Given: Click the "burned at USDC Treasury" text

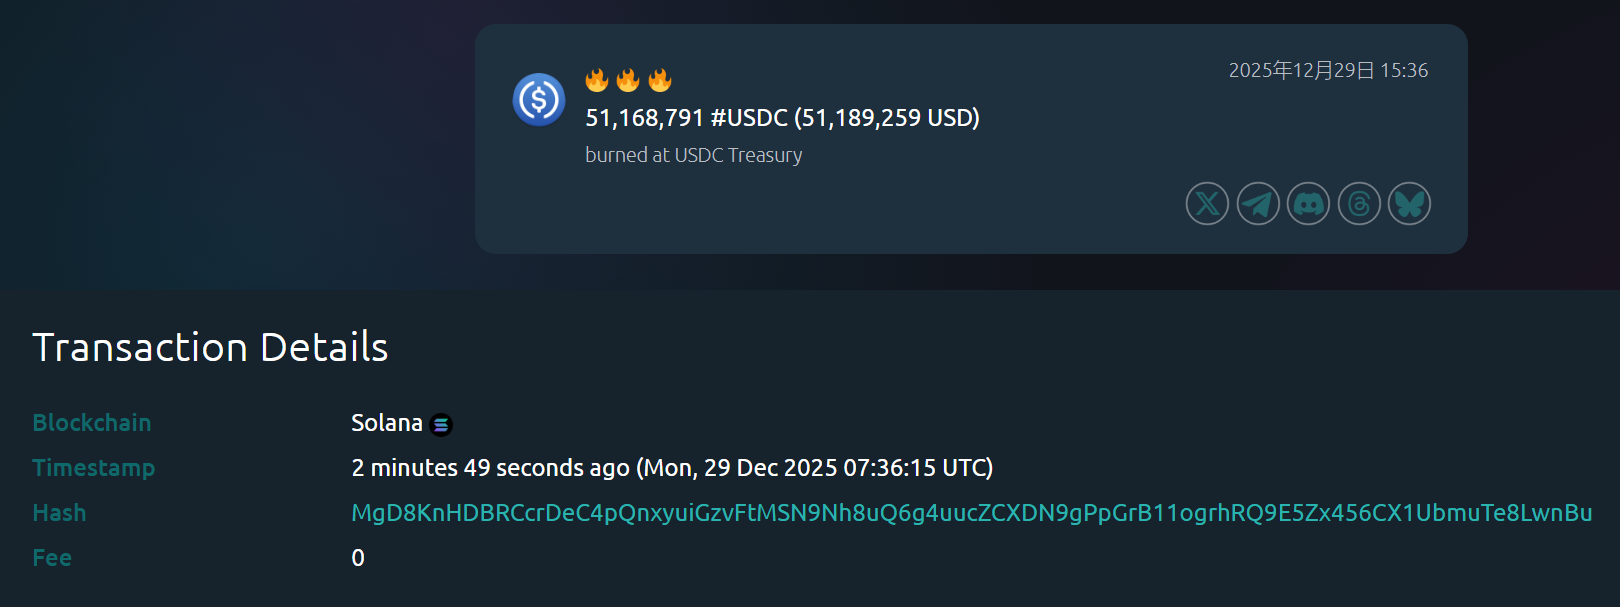Looking at the screenshot, I should [693, 155].
